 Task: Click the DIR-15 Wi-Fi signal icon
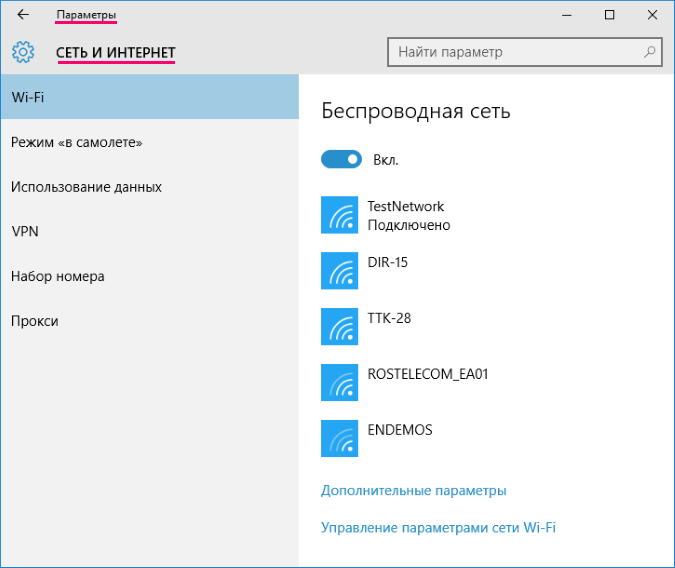point(340,271)
